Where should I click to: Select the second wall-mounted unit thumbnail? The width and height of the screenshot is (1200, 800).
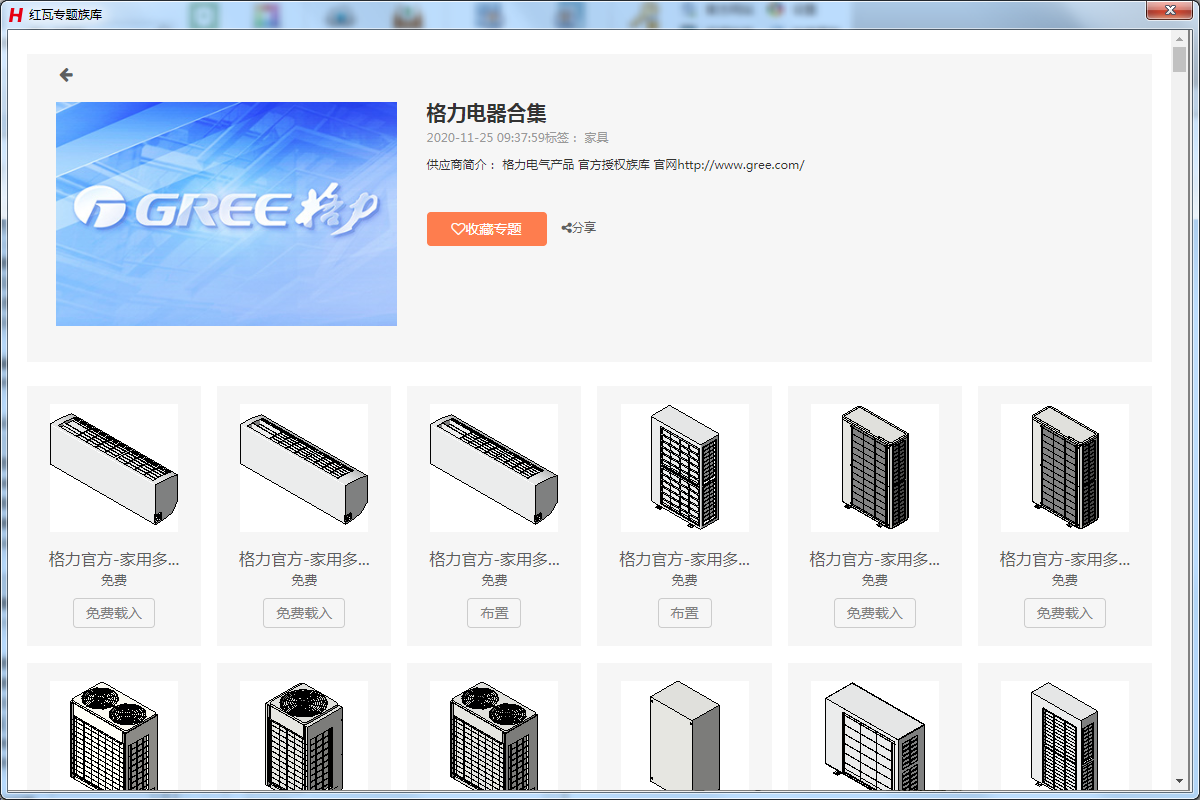pyautogui.click(x=303, y=468)
